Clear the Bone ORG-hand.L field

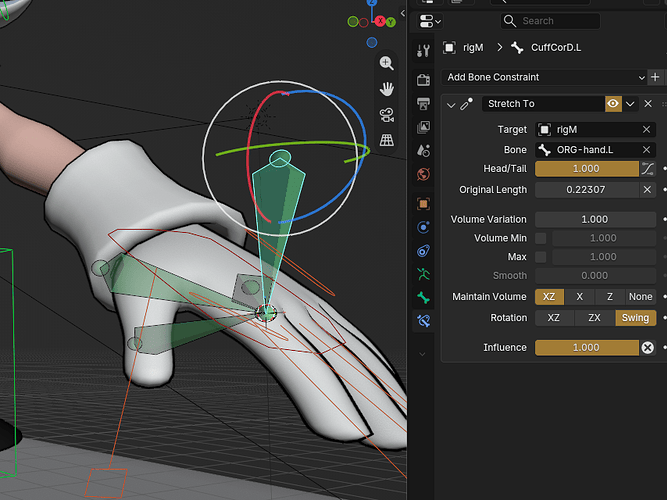pyautogui.click(x=646, y=150)
